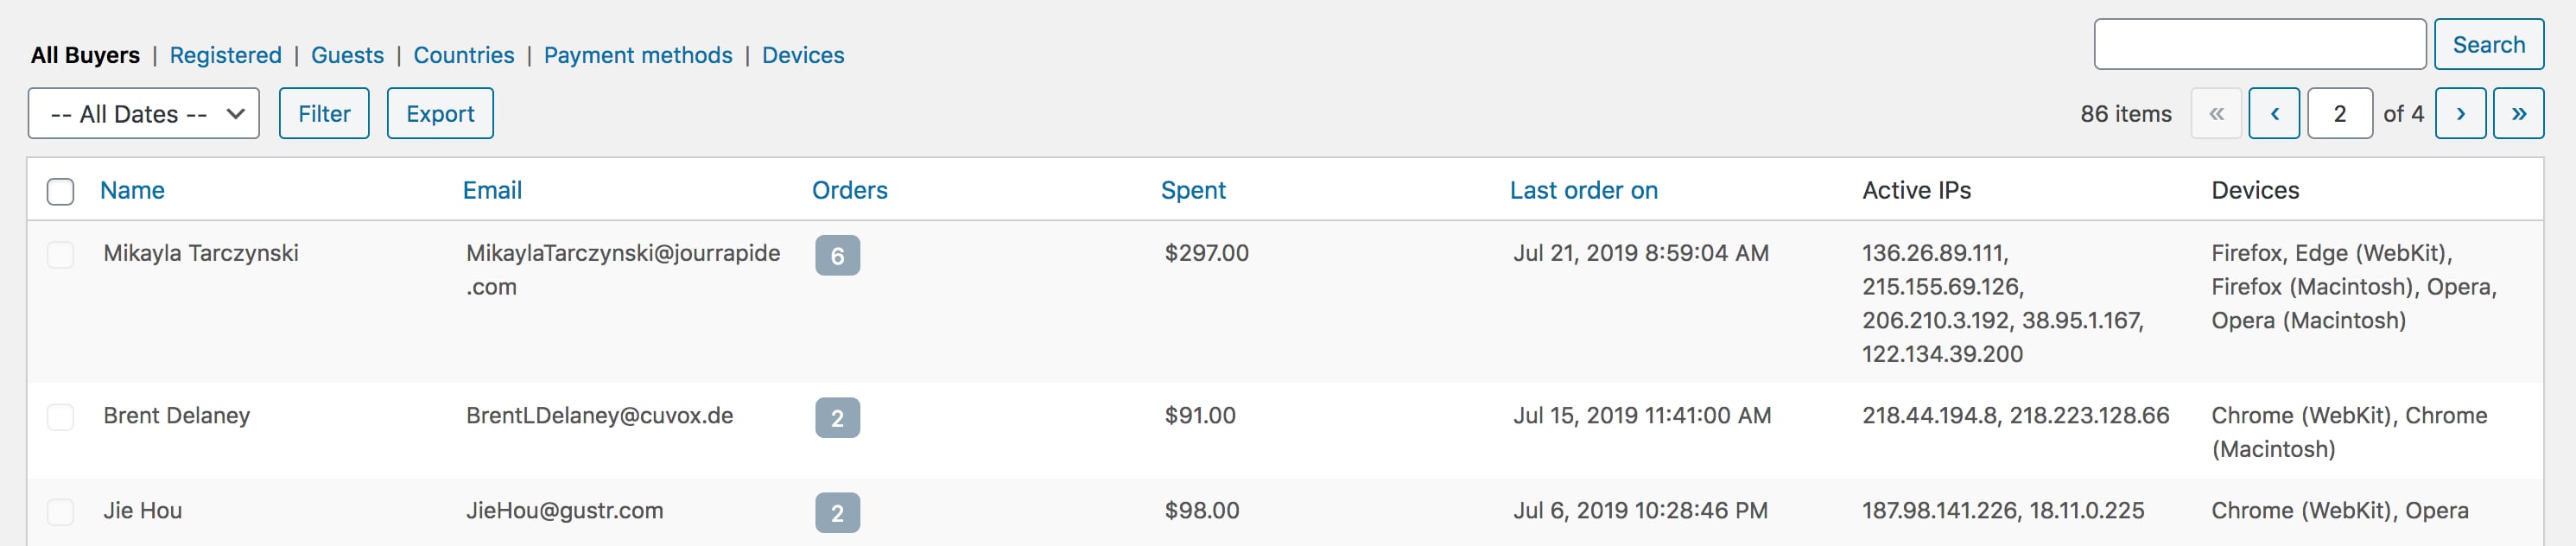
Task: Open the All Dates dropdown
Action: tap(144, 114)
